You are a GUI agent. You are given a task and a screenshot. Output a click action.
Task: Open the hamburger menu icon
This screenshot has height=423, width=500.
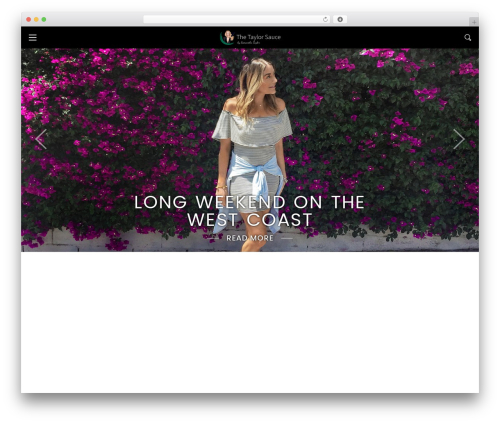[x=33, y=37]
